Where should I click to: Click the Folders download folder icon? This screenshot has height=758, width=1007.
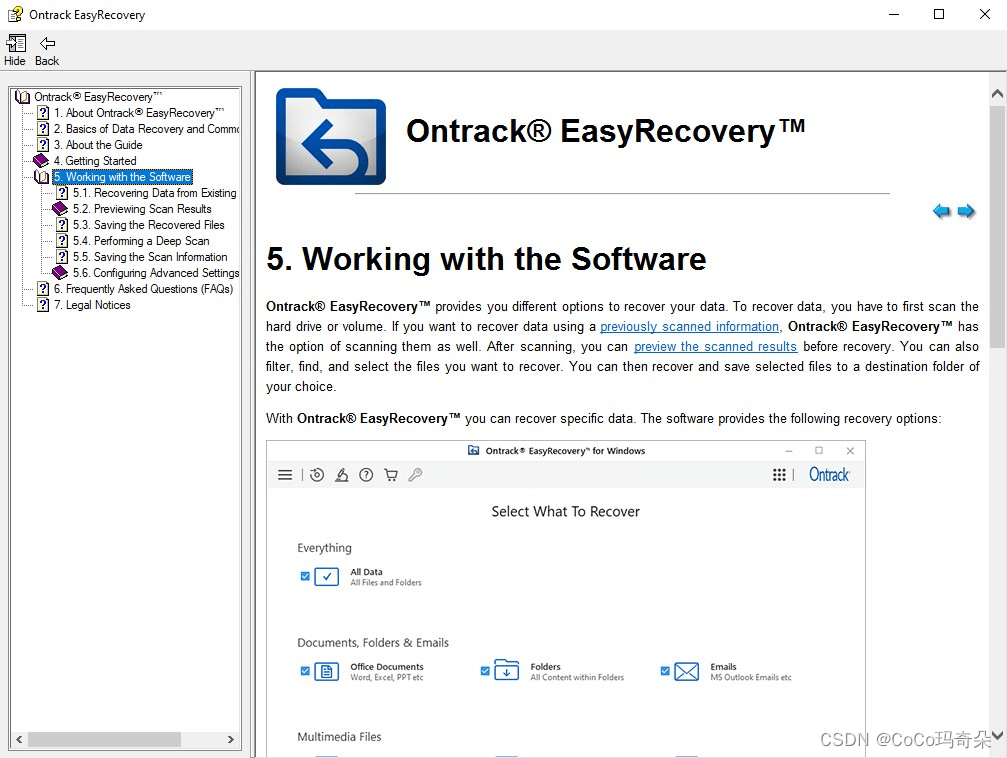click(507, 671)
